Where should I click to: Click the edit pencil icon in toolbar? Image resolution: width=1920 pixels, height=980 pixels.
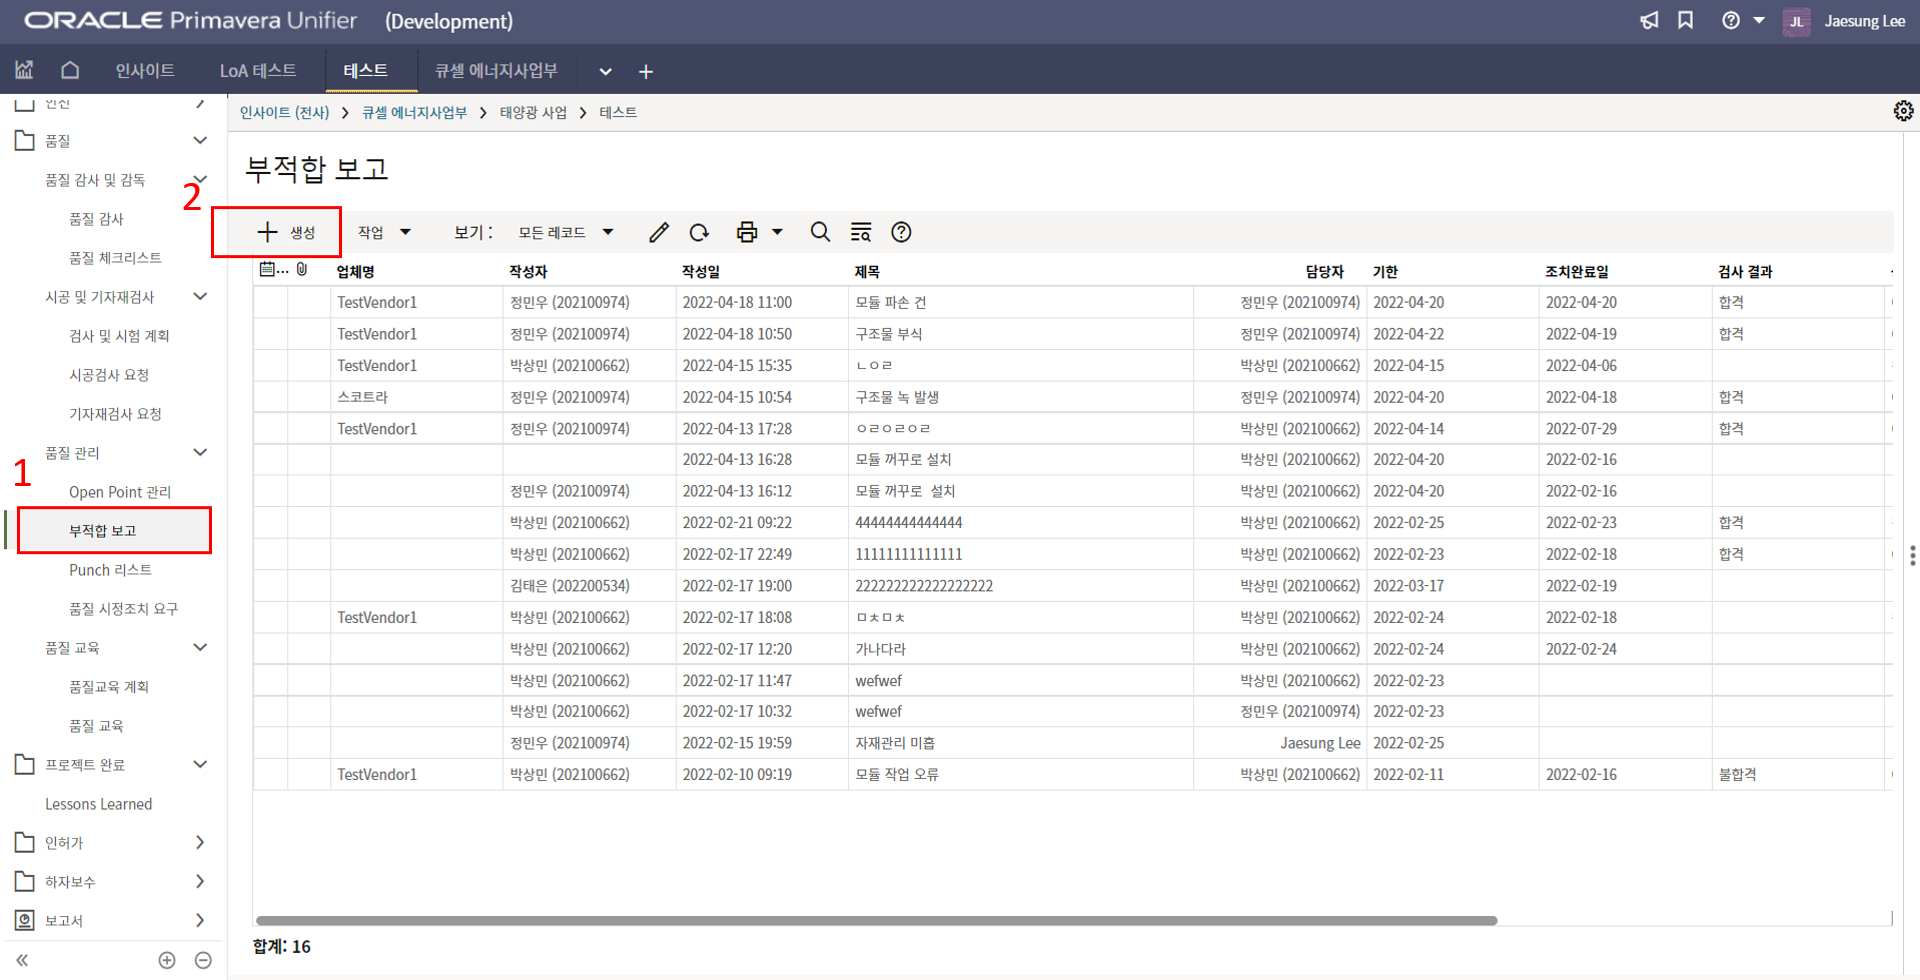[x=658, y=233]
